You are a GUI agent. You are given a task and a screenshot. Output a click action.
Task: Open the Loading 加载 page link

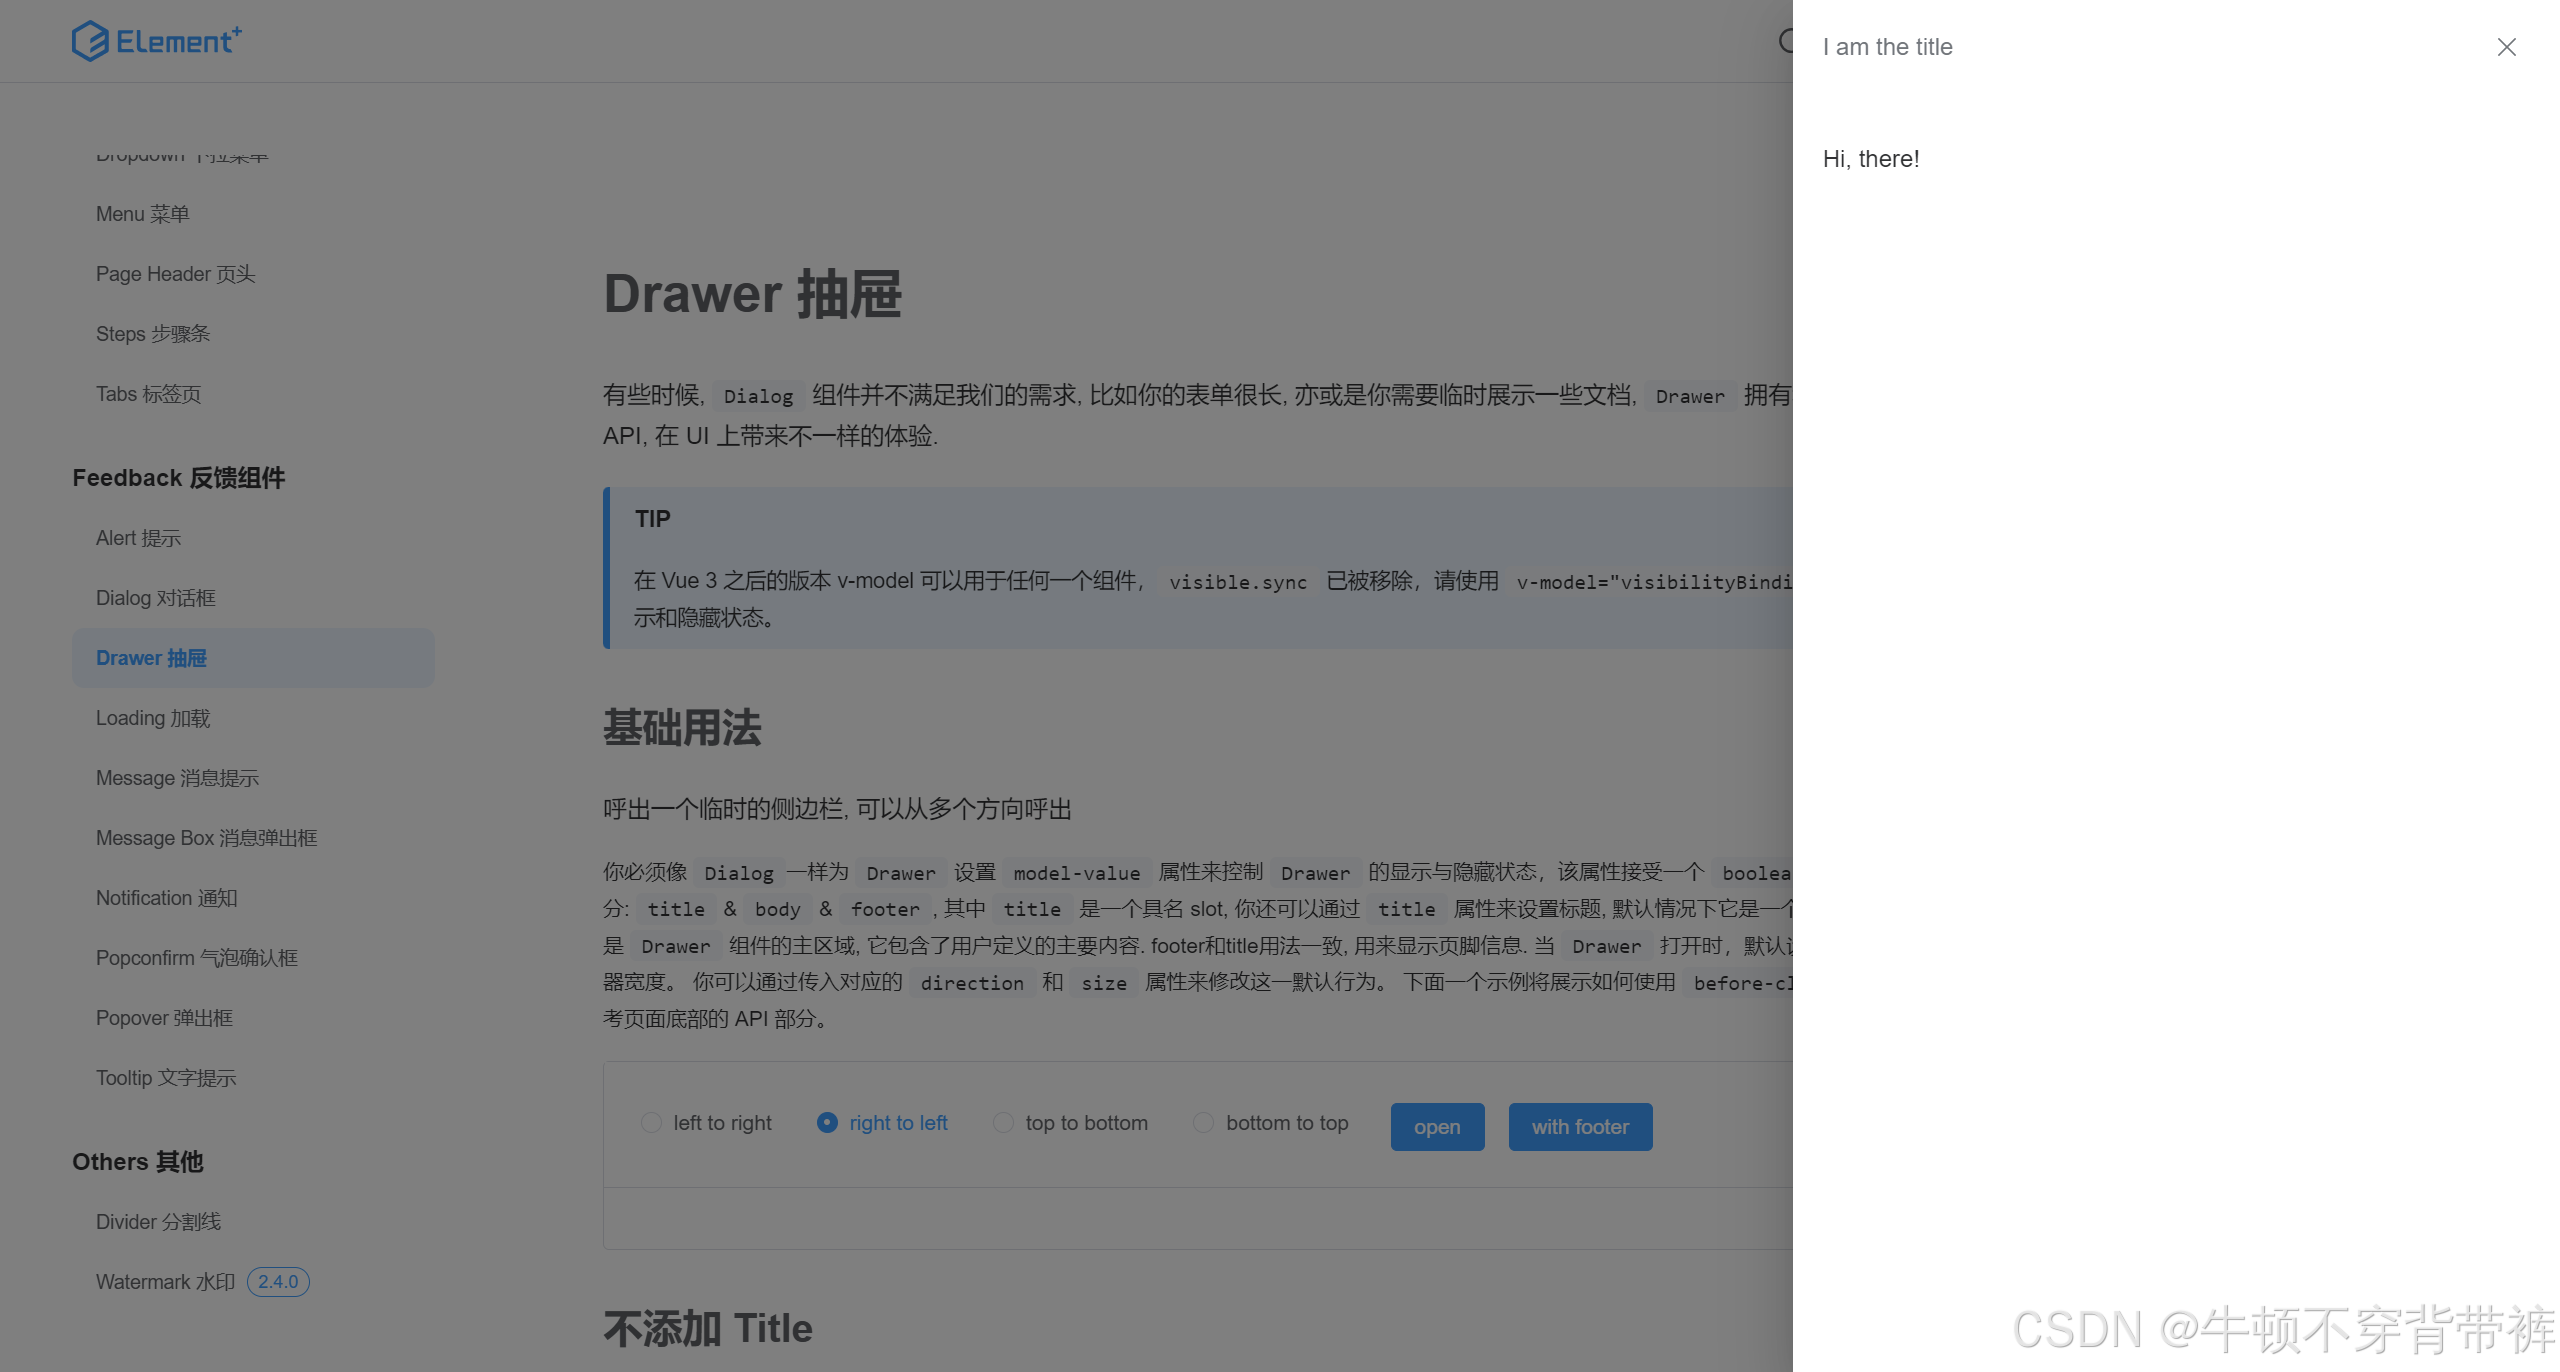tap(153, 718)
